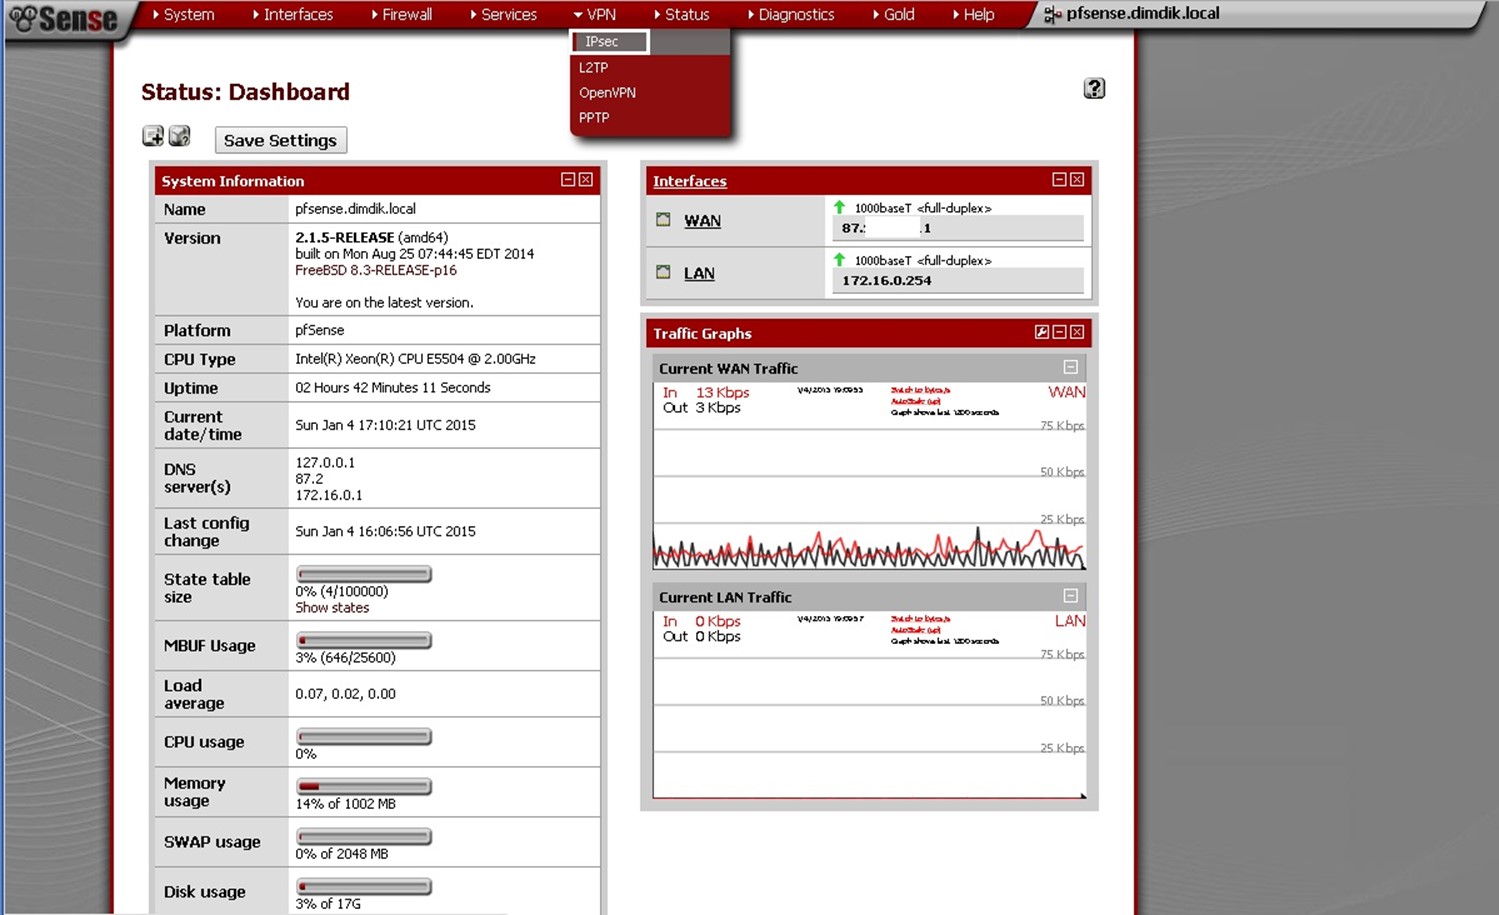Open the Interfaces widget title link

(x=689, y=181)
